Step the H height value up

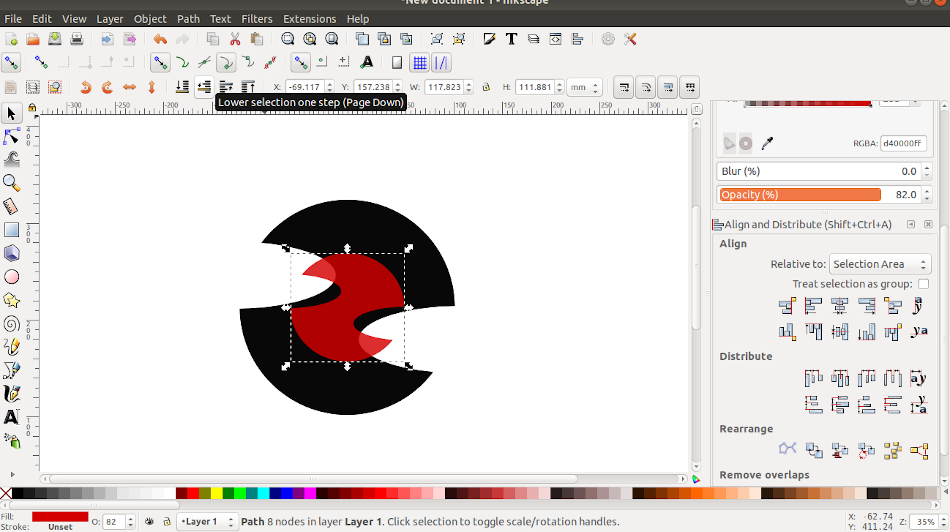(x=559, y=84)
